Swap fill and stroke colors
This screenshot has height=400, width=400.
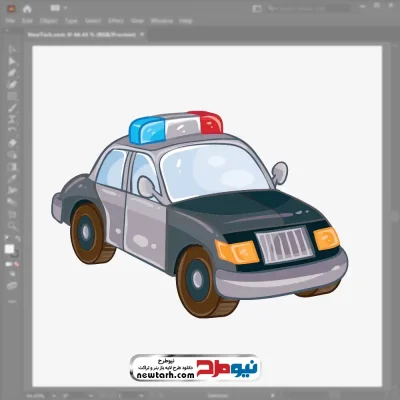17,239
